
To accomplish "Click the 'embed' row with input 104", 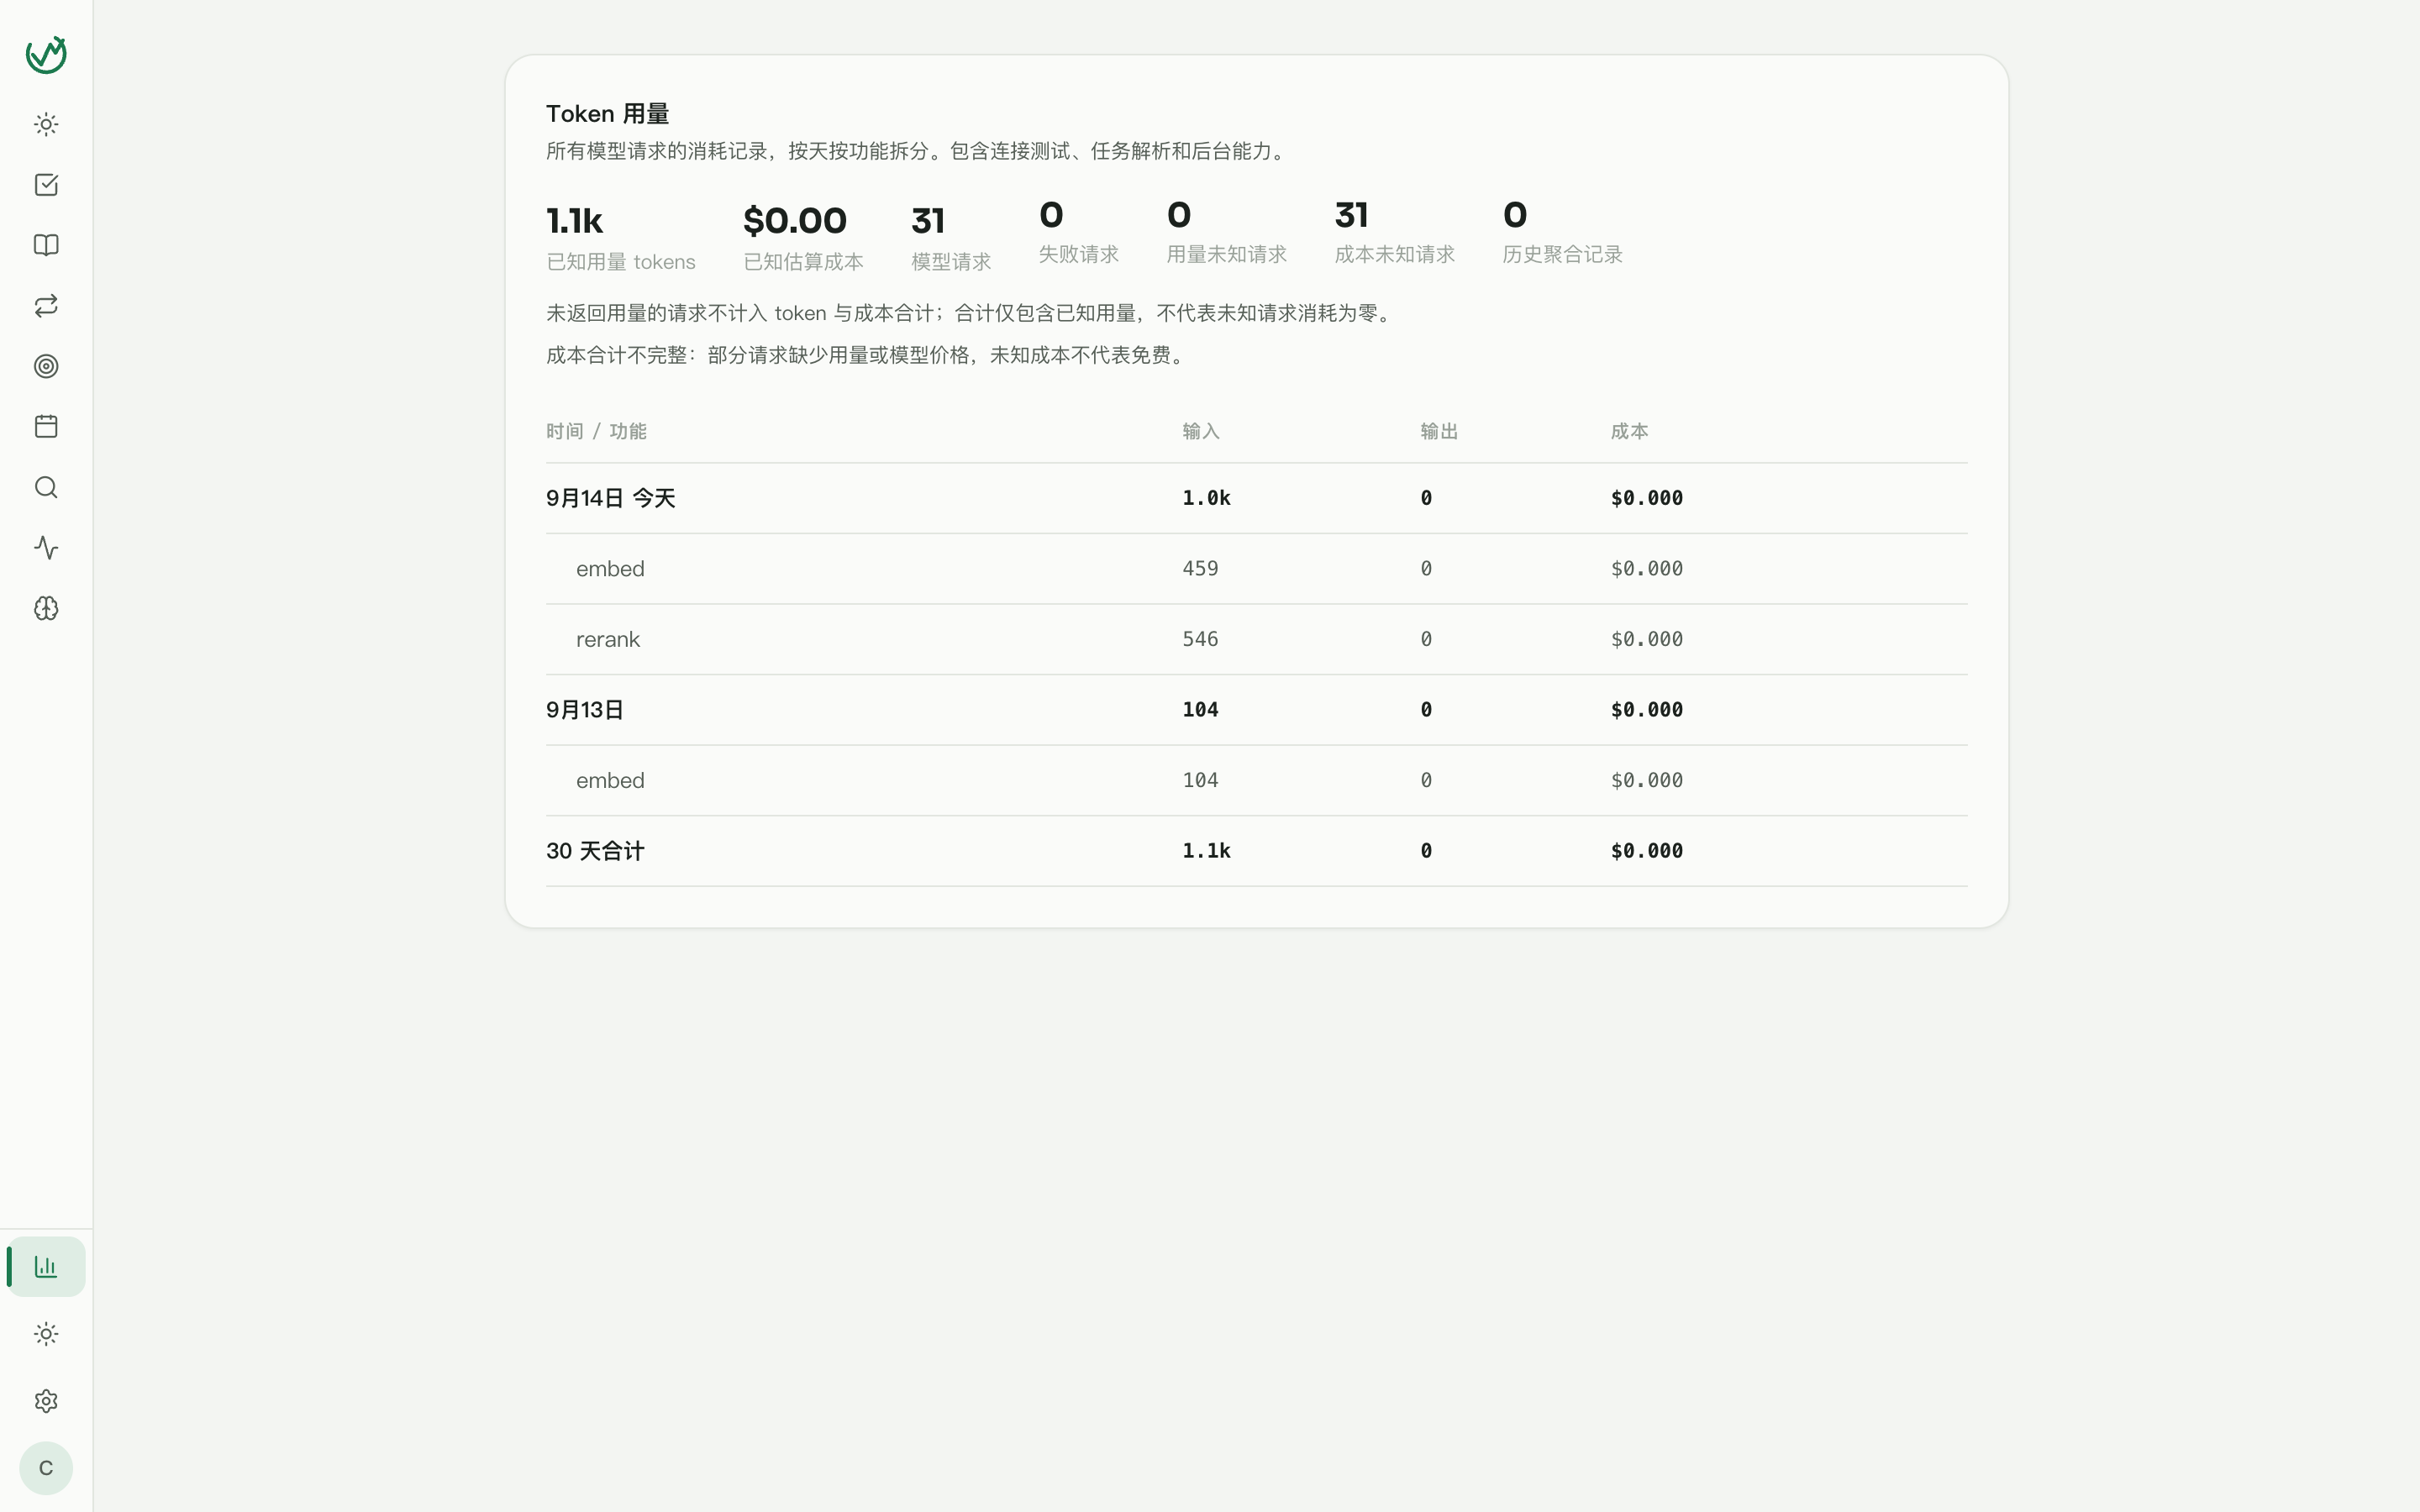I will click(1256, 781).
